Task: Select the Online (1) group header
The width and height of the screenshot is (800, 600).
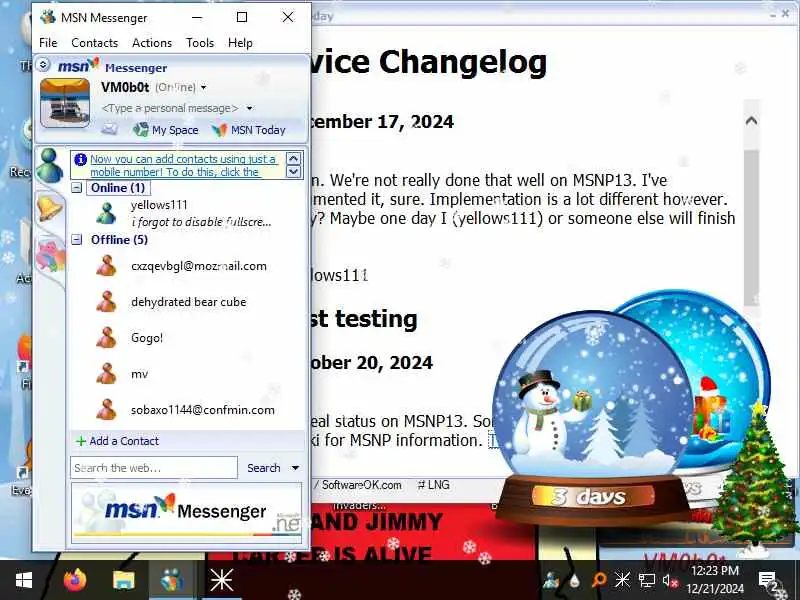Action: coord(118,188)
